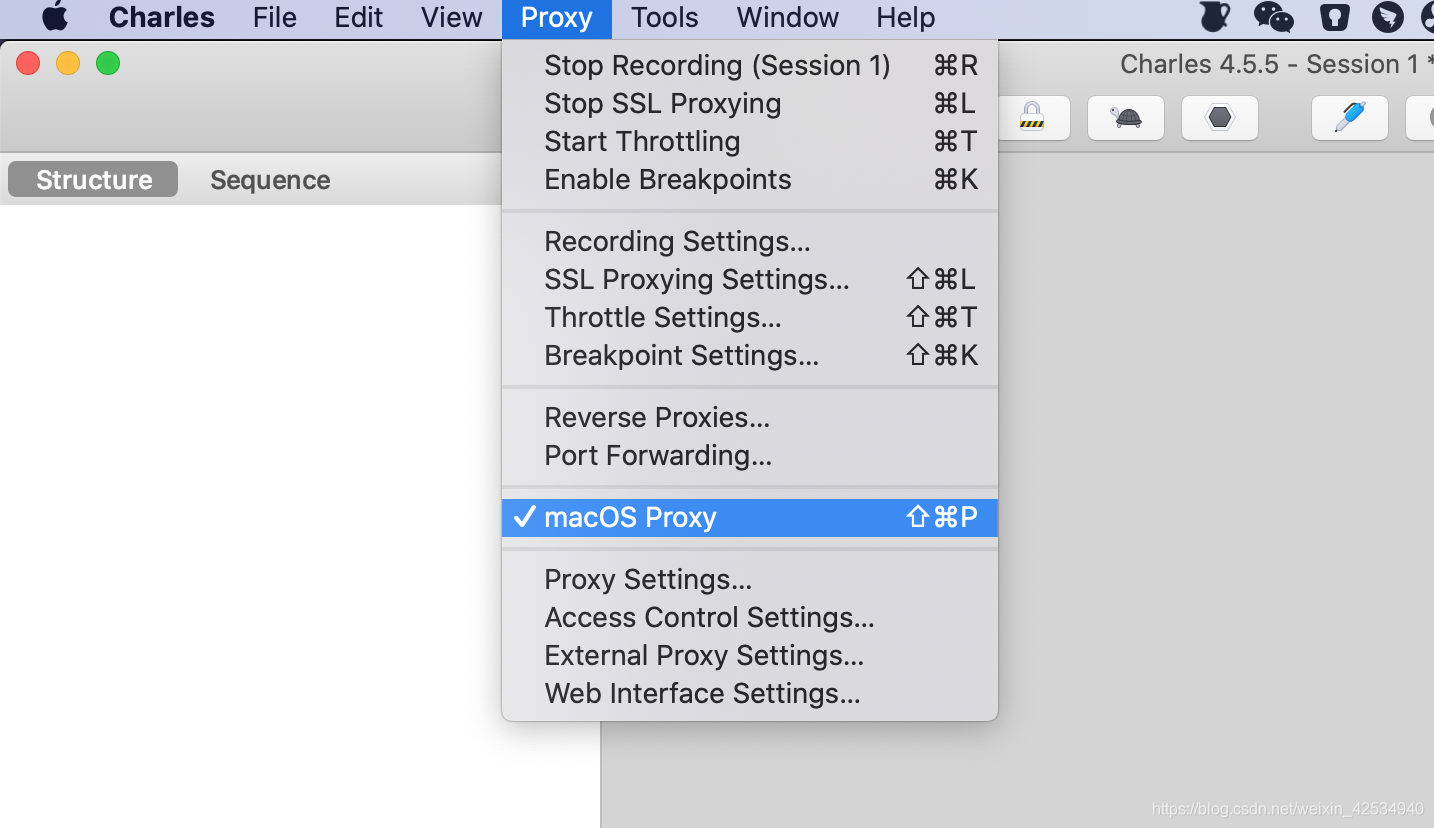
Task: Open the View menu
Action: (452, 17)
